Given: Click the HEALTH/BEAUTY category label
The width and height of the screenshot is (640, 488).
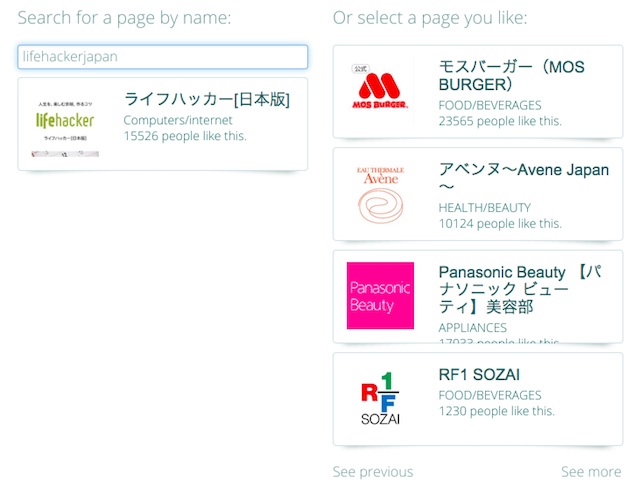Looking at the screenshot, I should pos(484,208).
